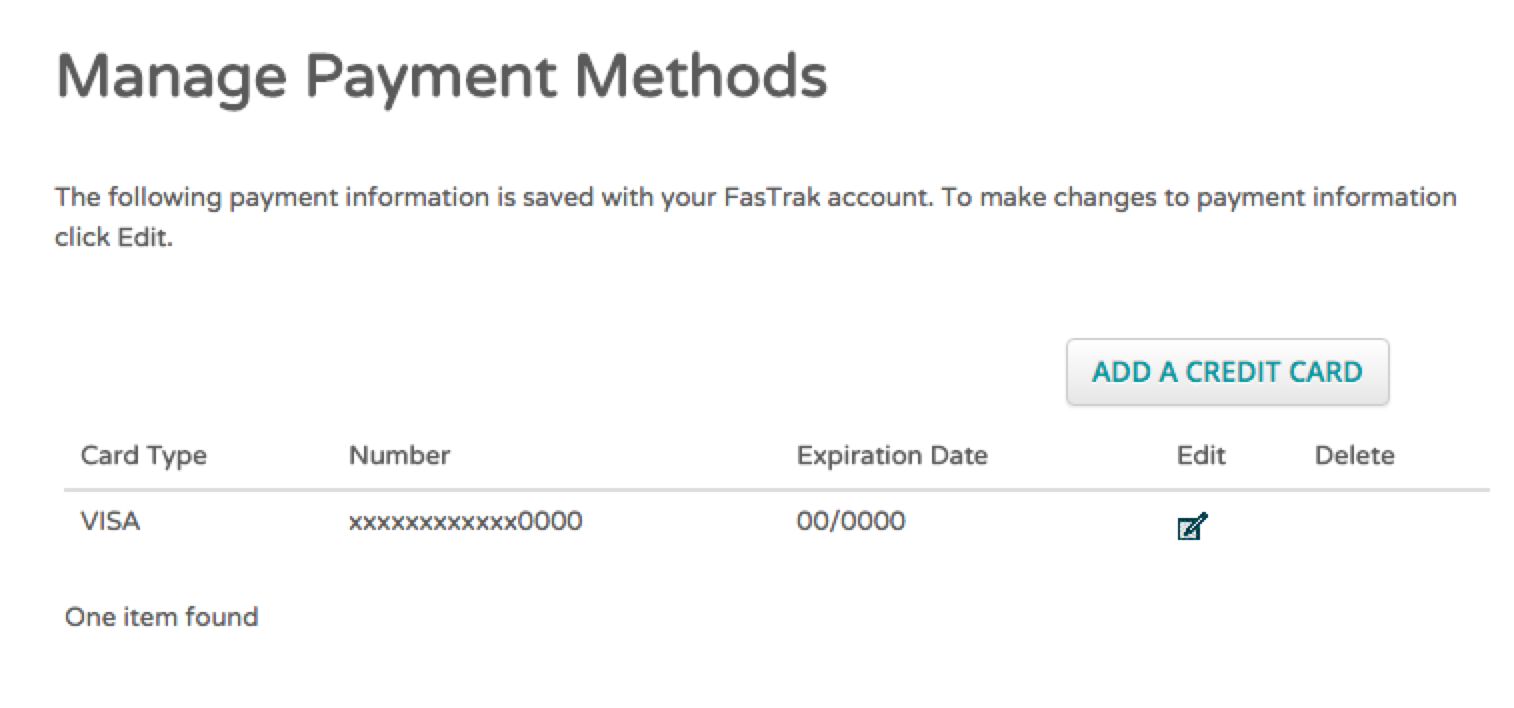
Task: Select the Number column header
Action: pos(399,456)
